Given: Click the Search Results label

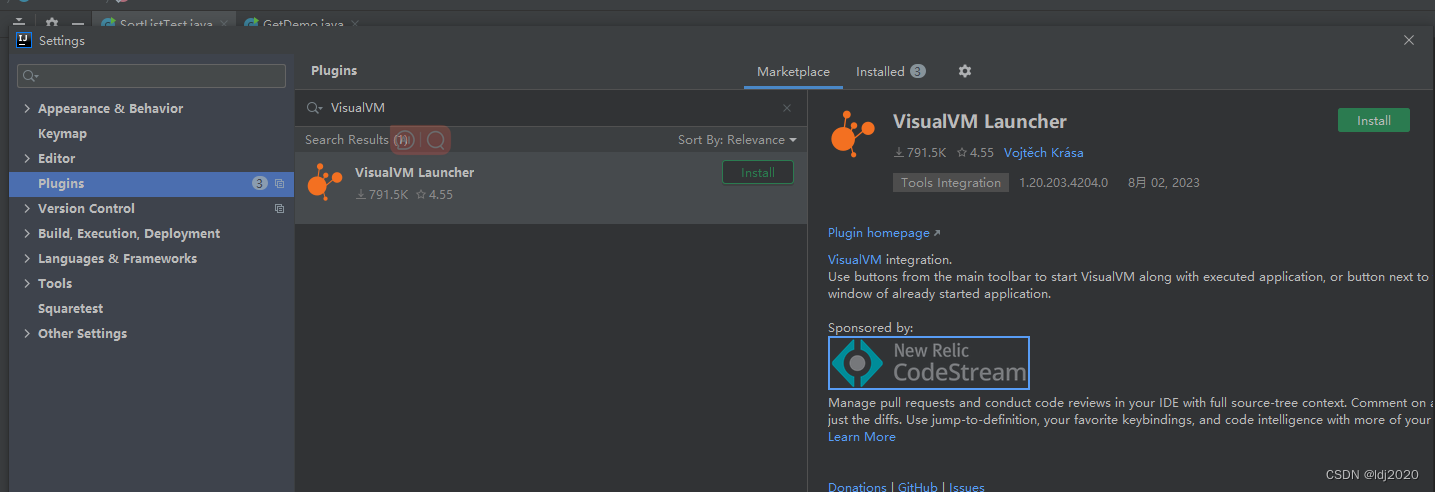Looking at the screenshot, I should coord(346,140).
